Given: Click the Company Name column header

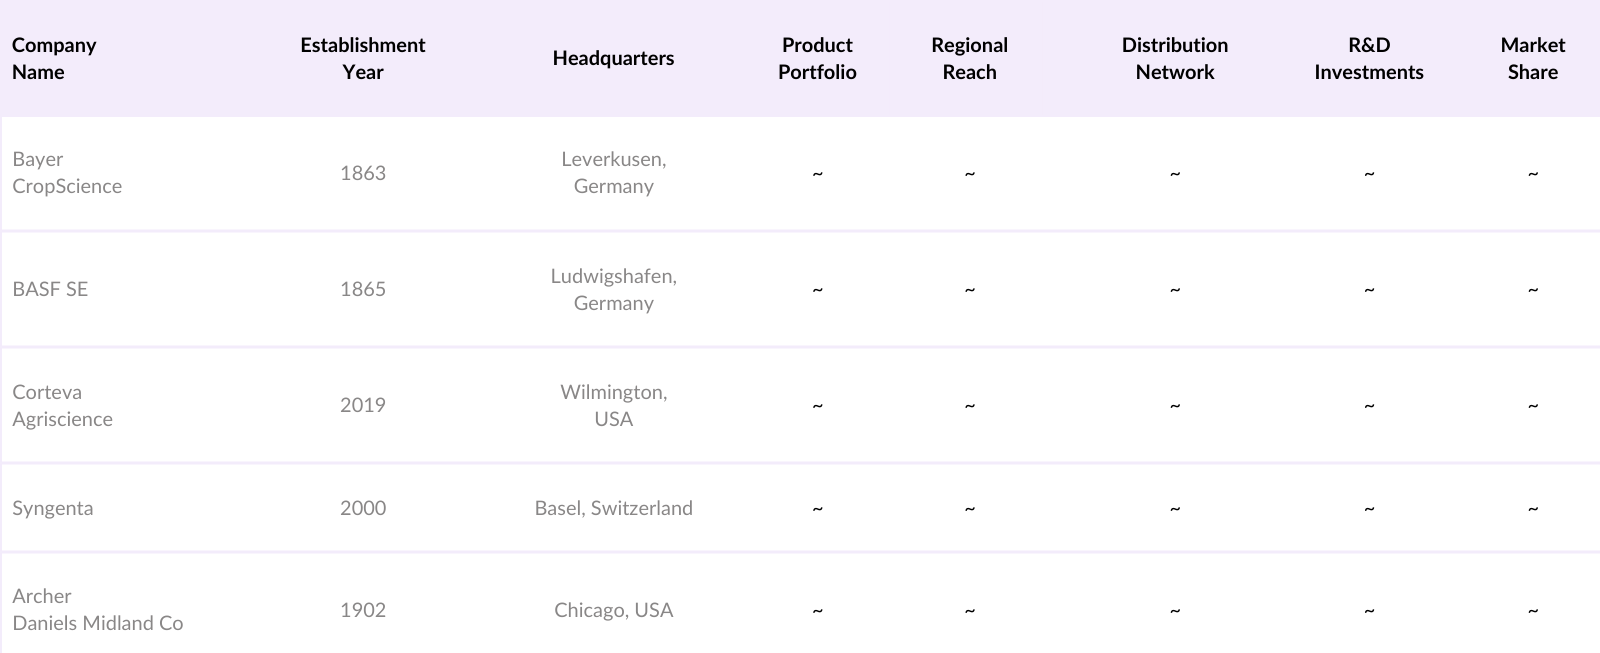Looking at the screenshot, I should 54,58.
